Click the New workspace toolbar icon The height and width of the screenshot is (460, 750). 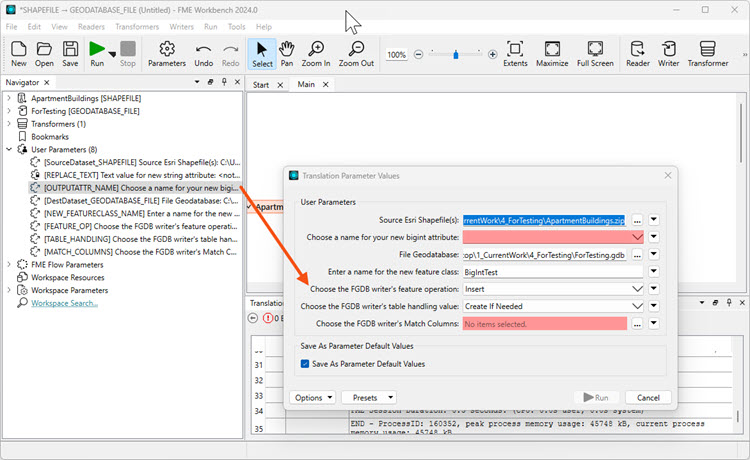19,54
